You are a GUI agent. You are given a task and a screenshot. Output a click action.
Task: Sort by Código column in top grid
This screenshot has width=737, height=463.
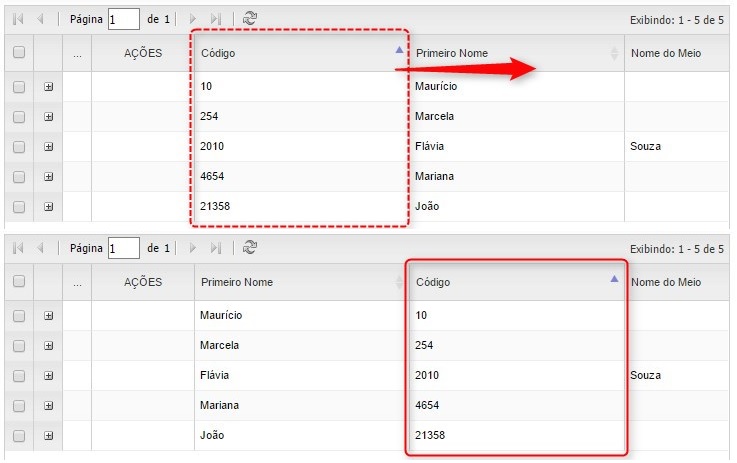coord(290,53)
